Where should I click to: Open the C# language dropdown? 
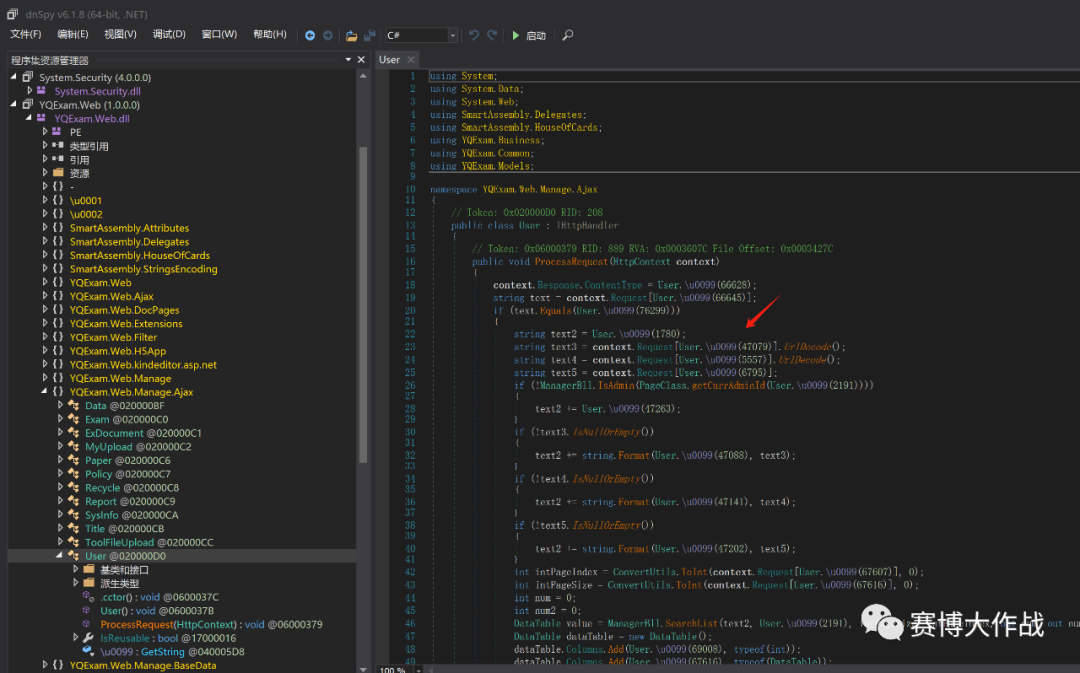(453, 35)
